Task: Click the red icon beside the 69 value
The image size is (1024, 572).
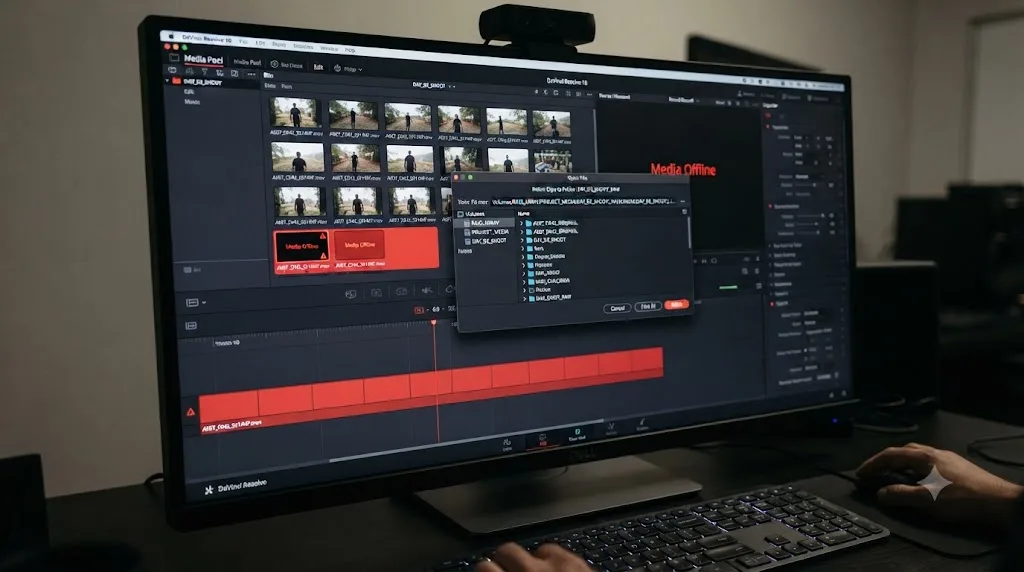Action: (419, 310)
